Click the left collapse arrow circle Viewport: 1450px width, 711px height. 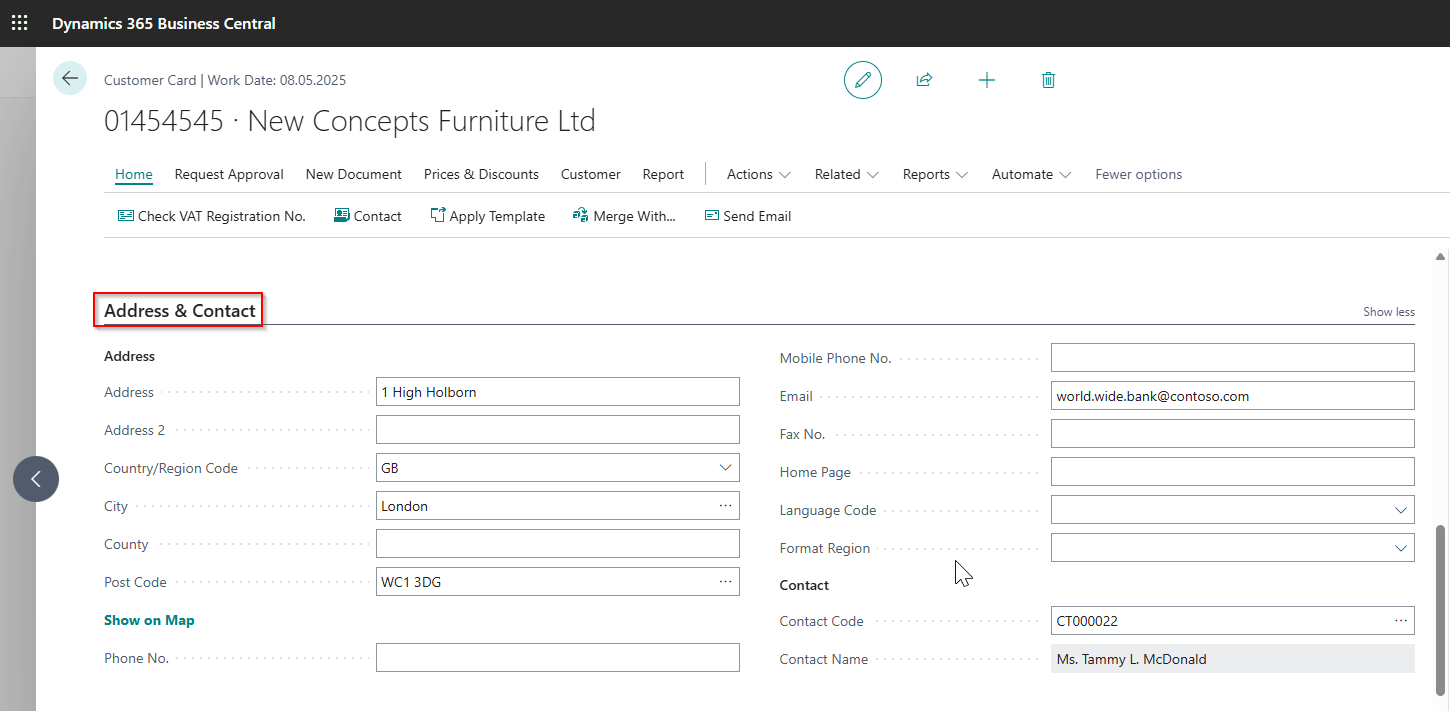36,479
